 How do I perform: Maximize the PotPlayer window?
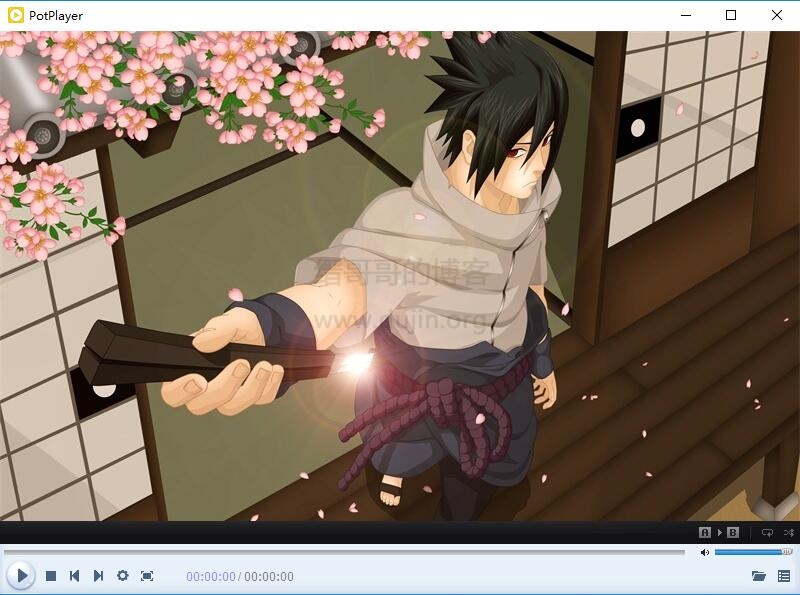731,15
